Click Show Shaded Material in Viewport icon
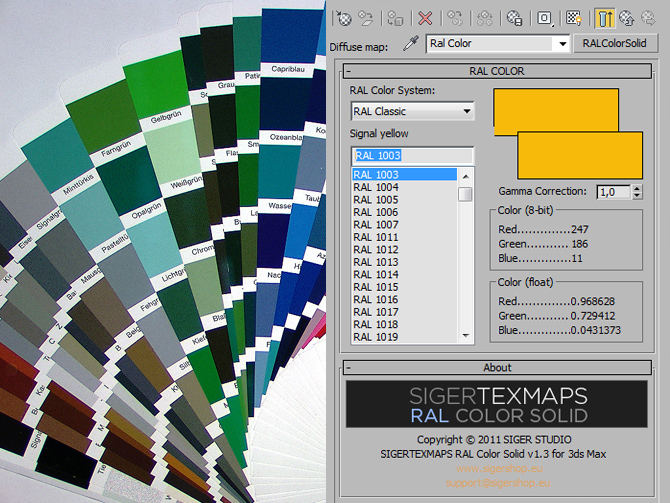Screen dimensions: 670x503 [x=574, y=18]
